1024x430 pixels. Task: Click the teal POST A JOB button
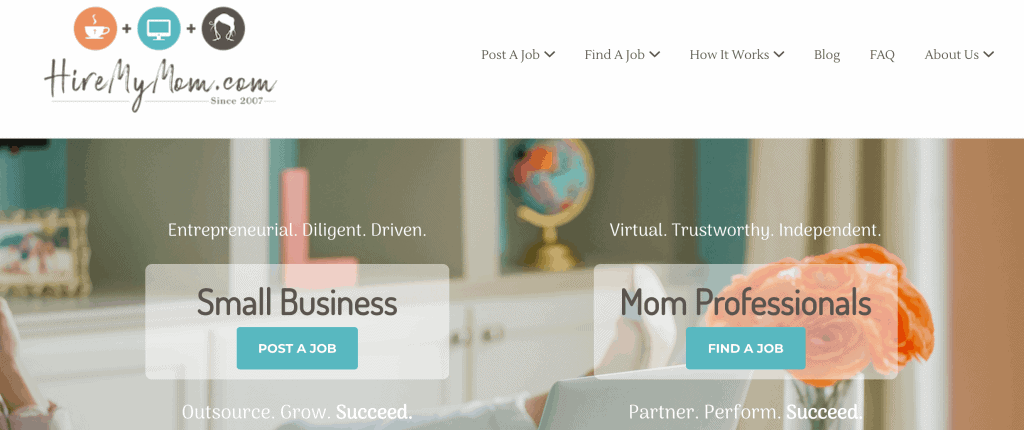pos(297,348)
